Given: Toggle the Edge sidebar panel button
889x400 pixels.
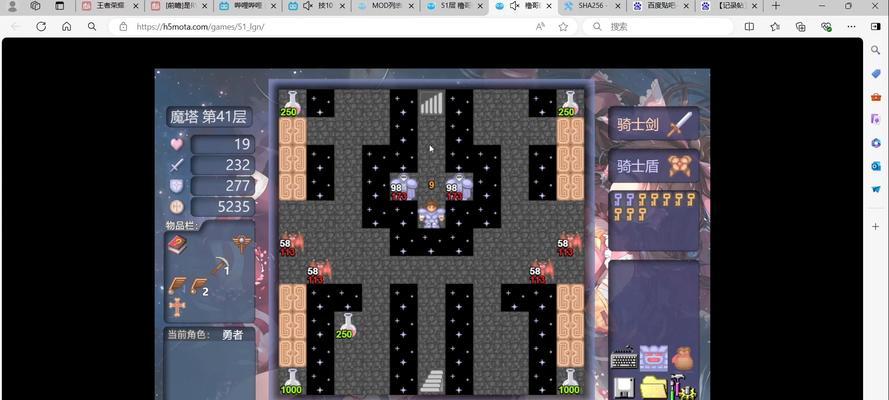Looking at the screenshot, I should tap(875, 27).
